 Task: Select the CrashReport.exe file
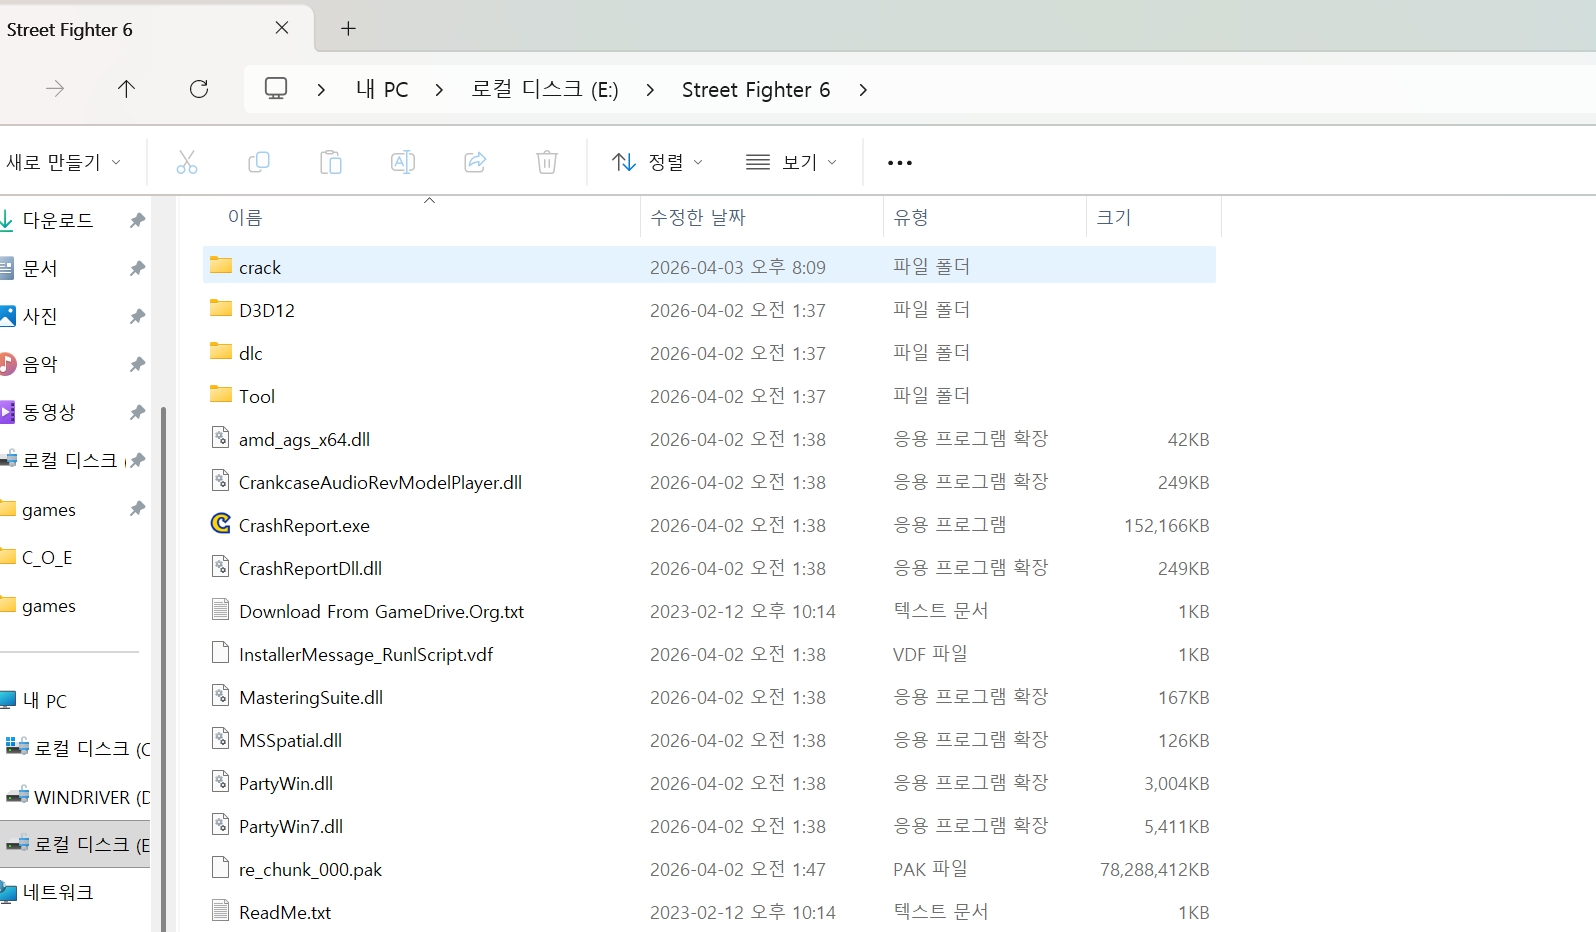click(304, 525)
